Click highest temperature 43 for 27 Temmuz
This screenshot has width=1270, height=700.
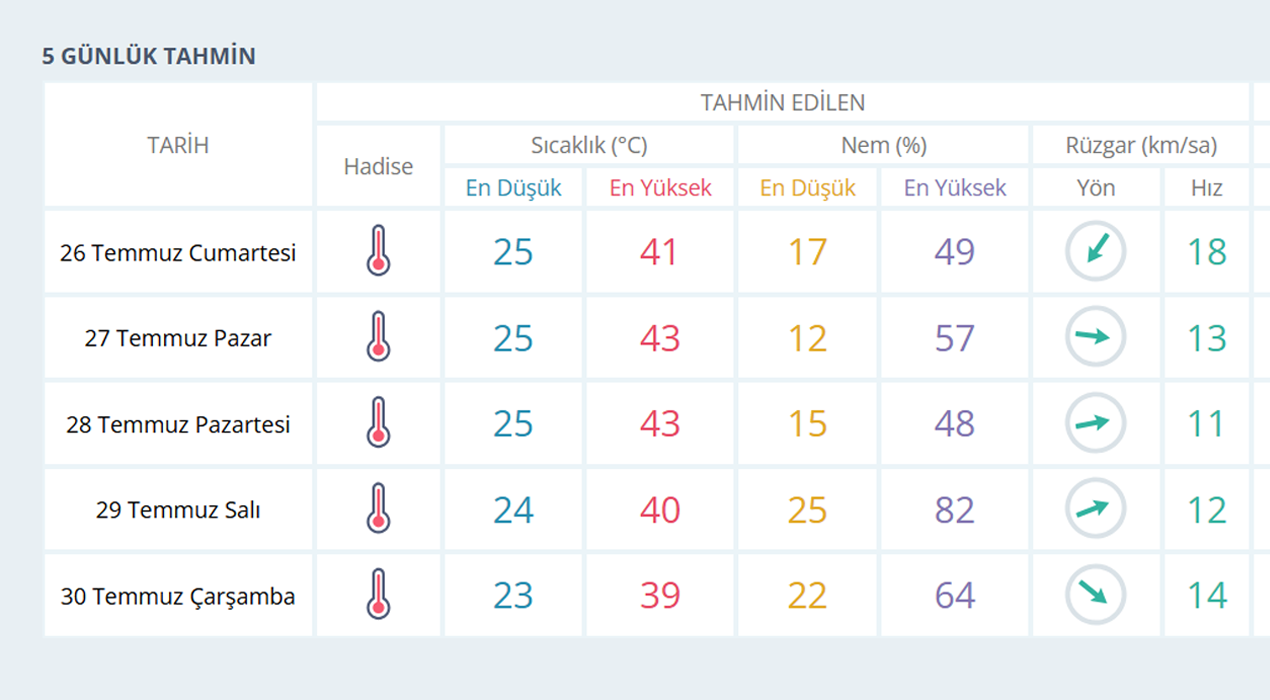pyautogui.click(x=659, y=338)
